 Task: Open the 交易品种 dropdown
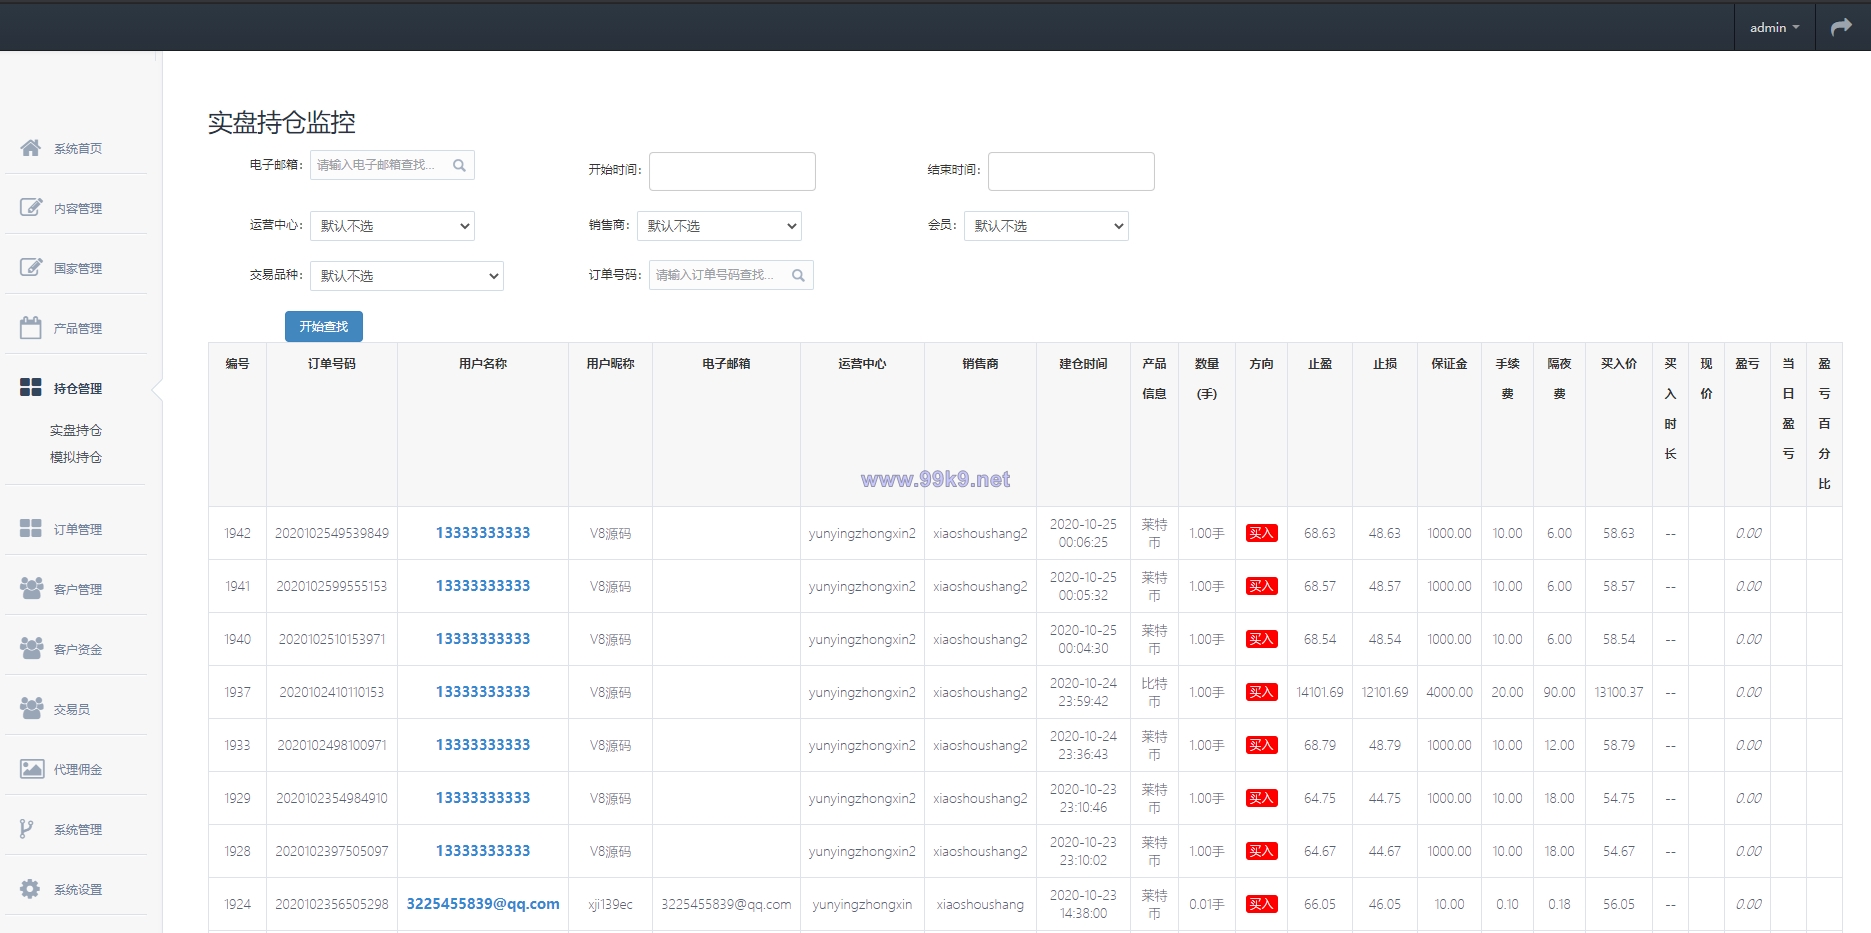407,276
